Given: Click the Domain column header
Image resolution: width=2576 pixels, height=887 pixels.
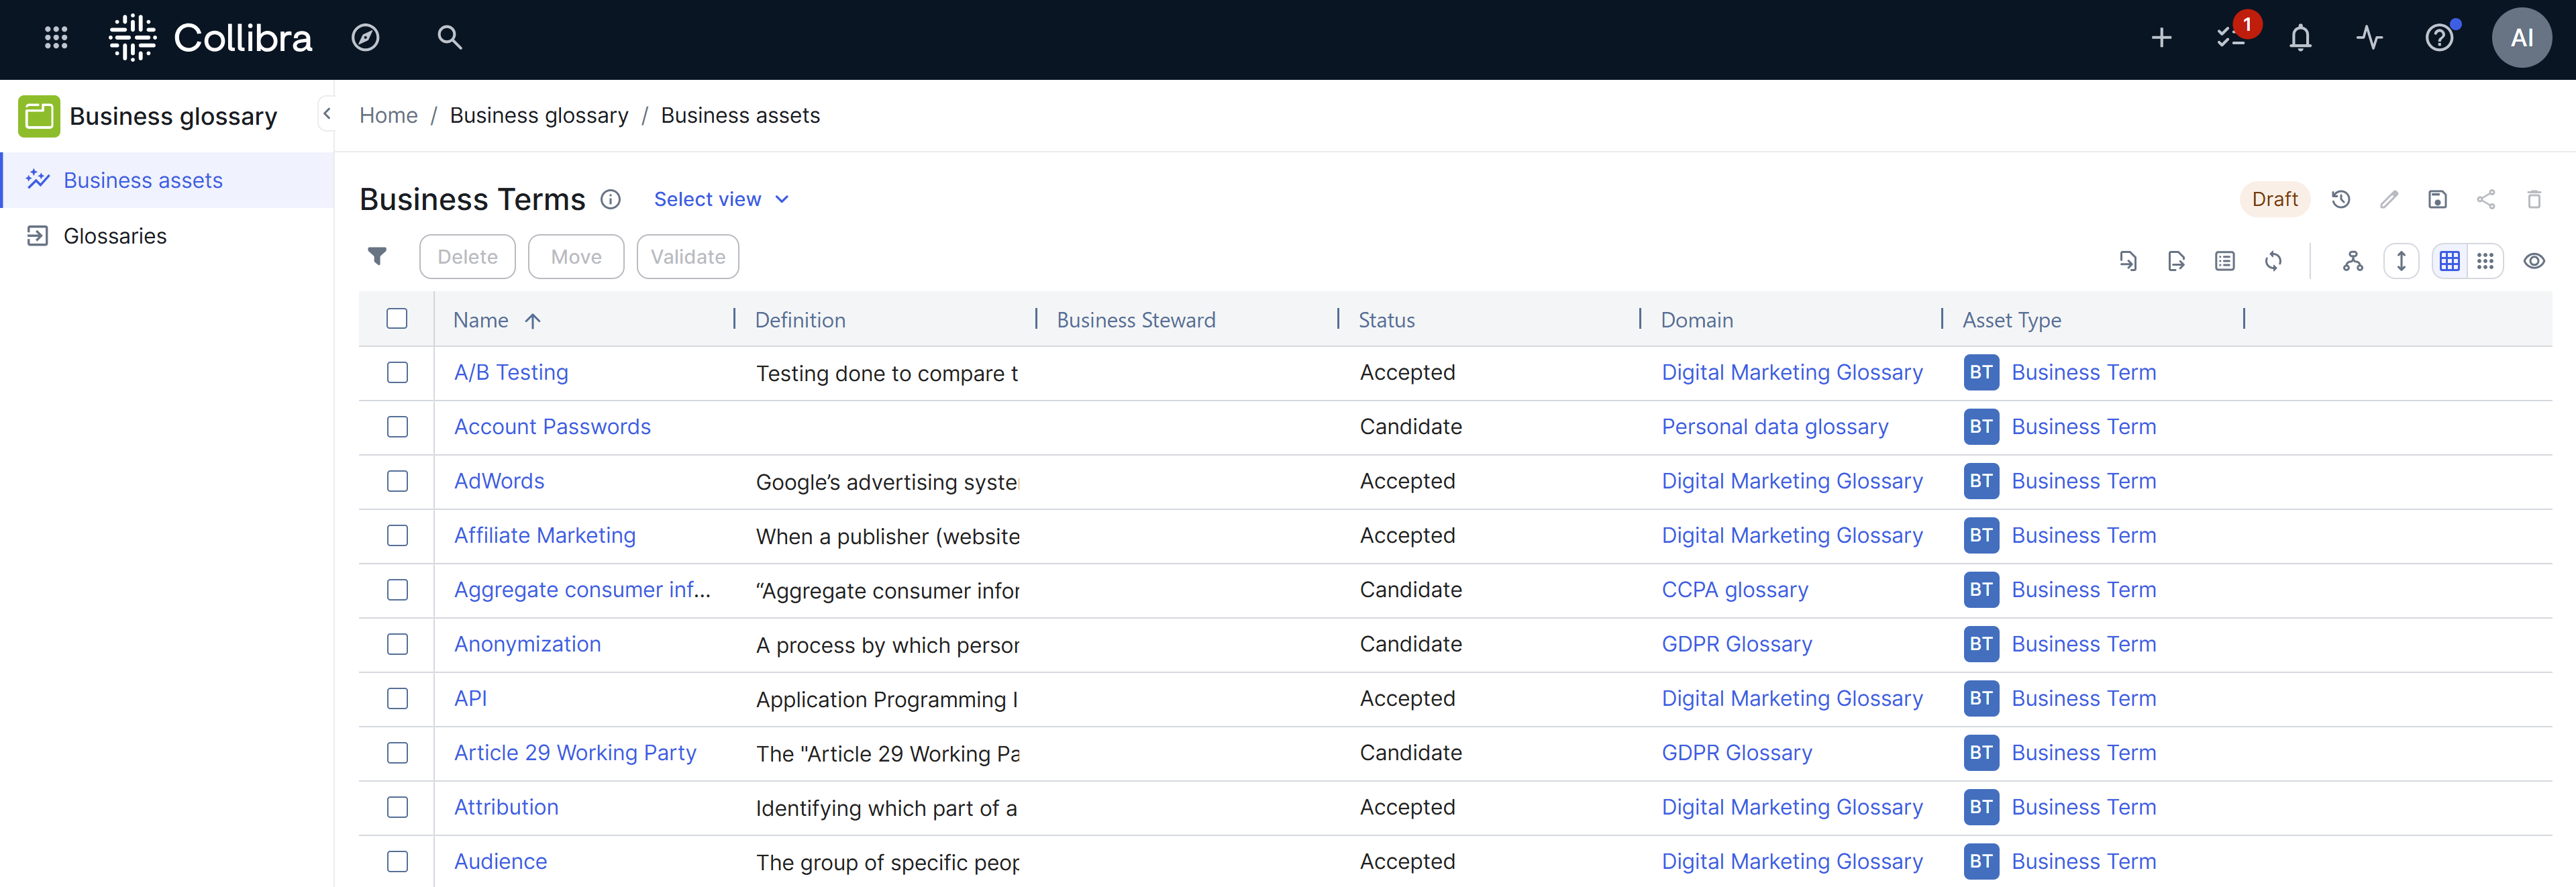Looking at the screenshot, I should coord(1696,320).
